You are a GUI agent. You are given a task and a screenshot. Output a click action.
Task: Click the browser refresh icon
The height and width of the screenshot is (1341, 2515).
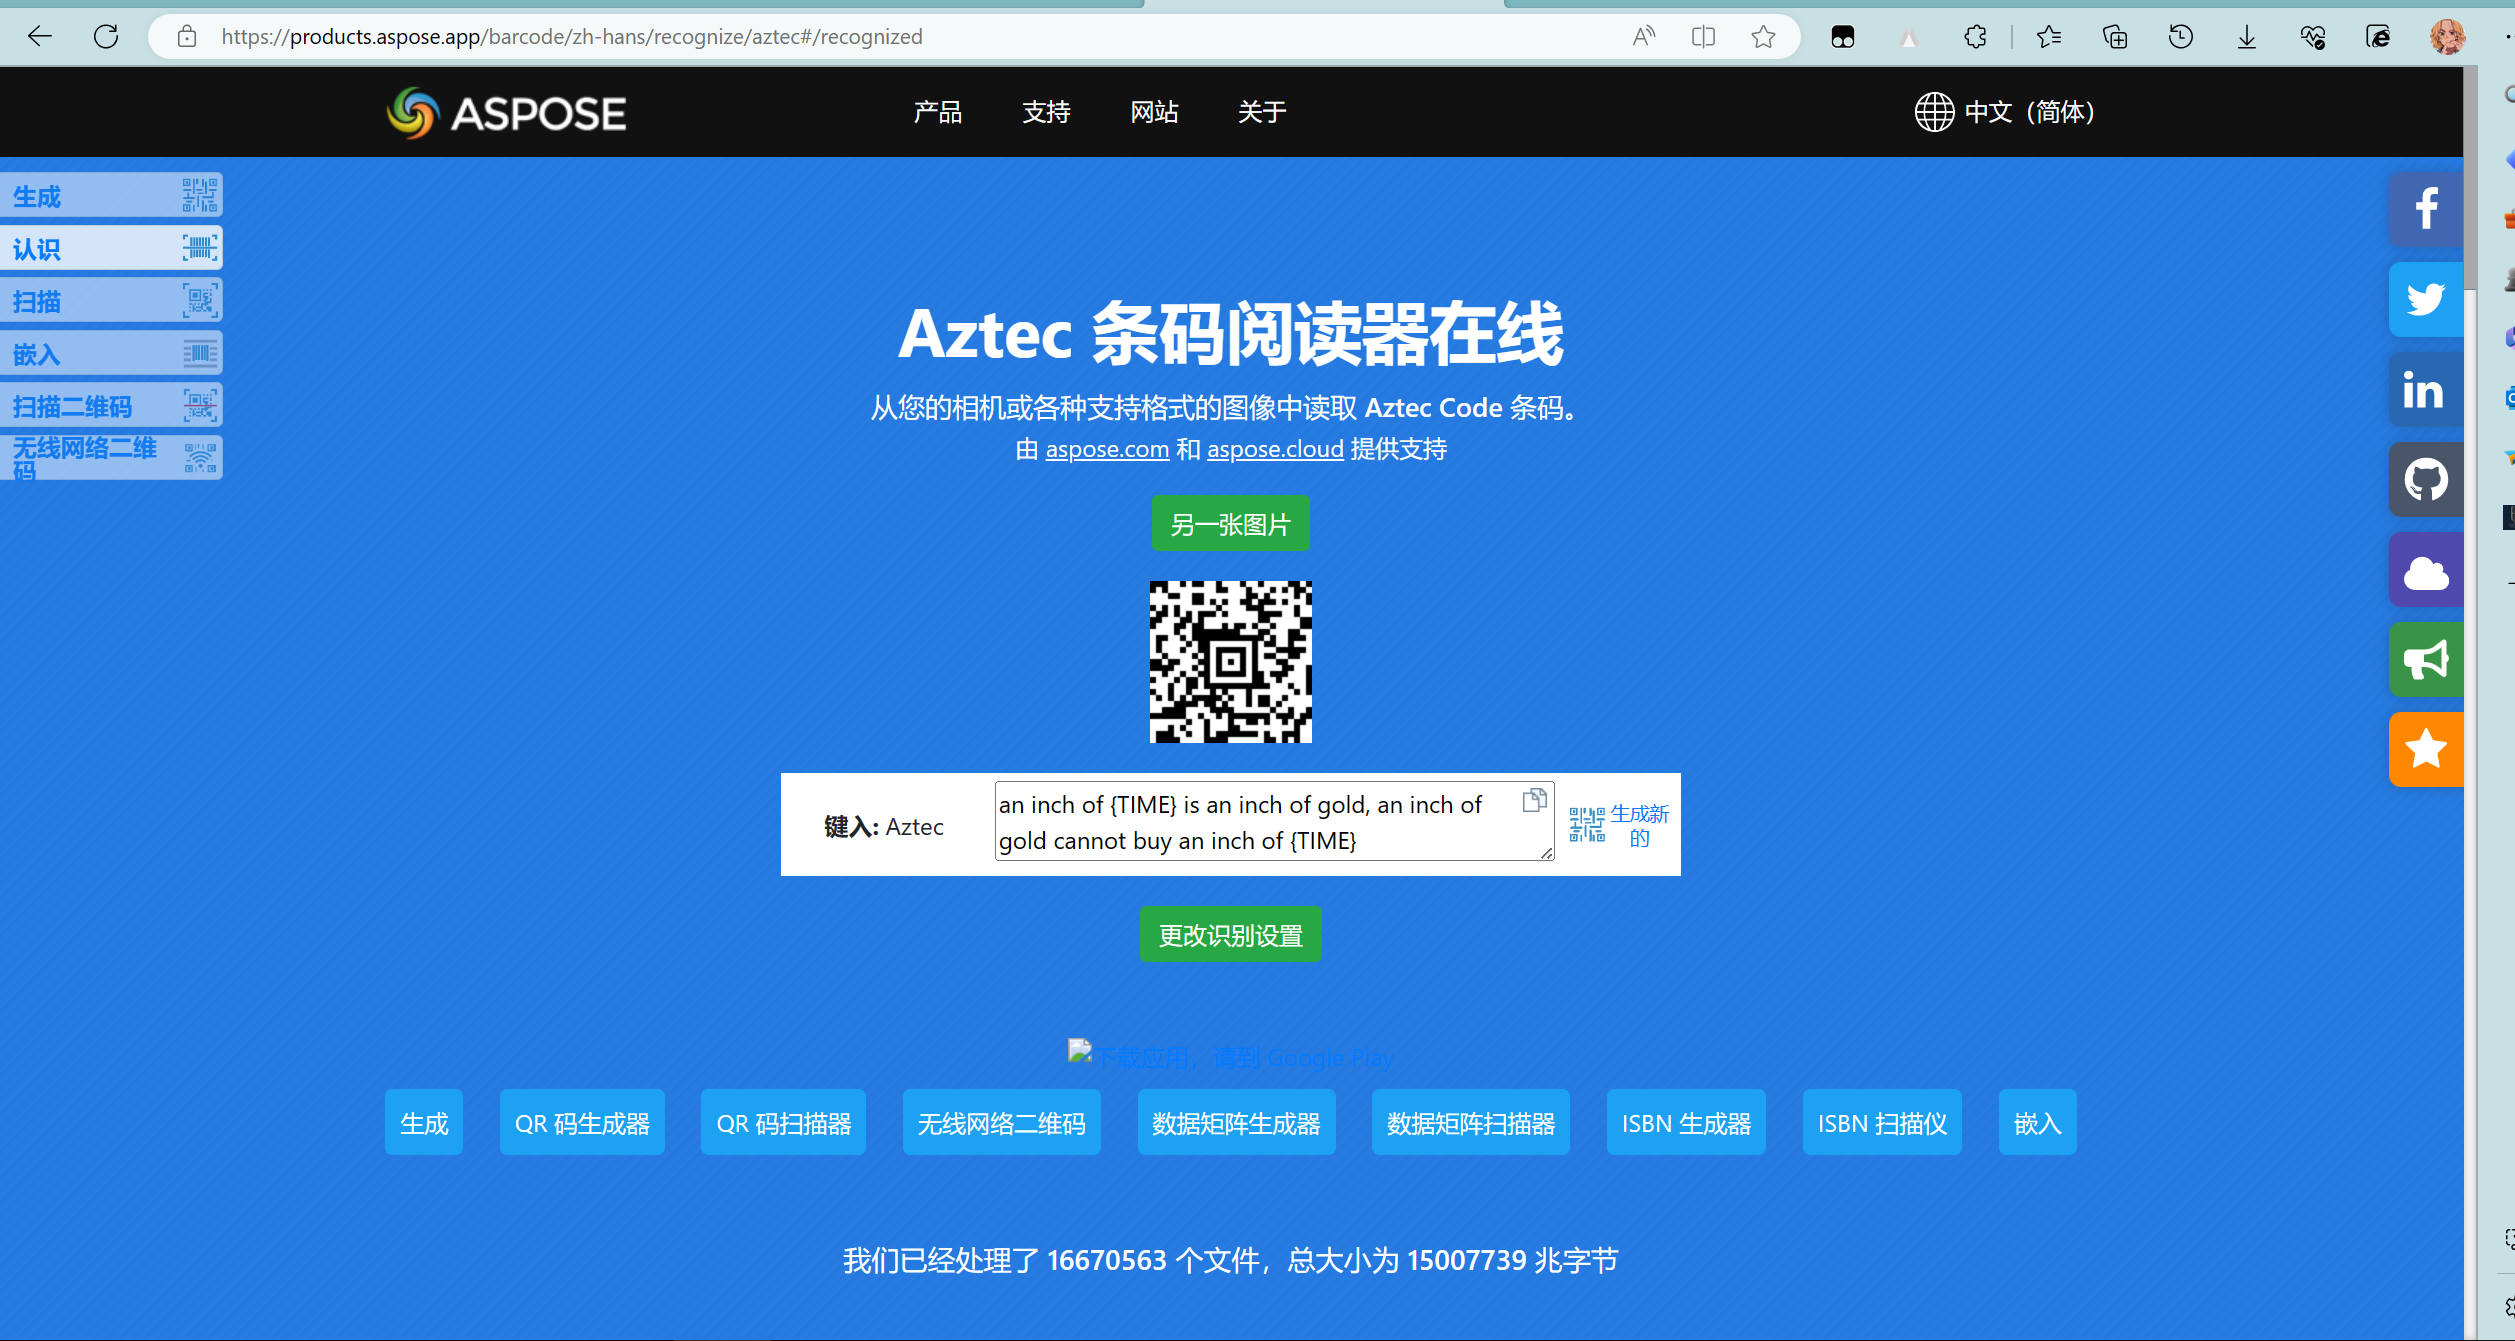point(106,37)
